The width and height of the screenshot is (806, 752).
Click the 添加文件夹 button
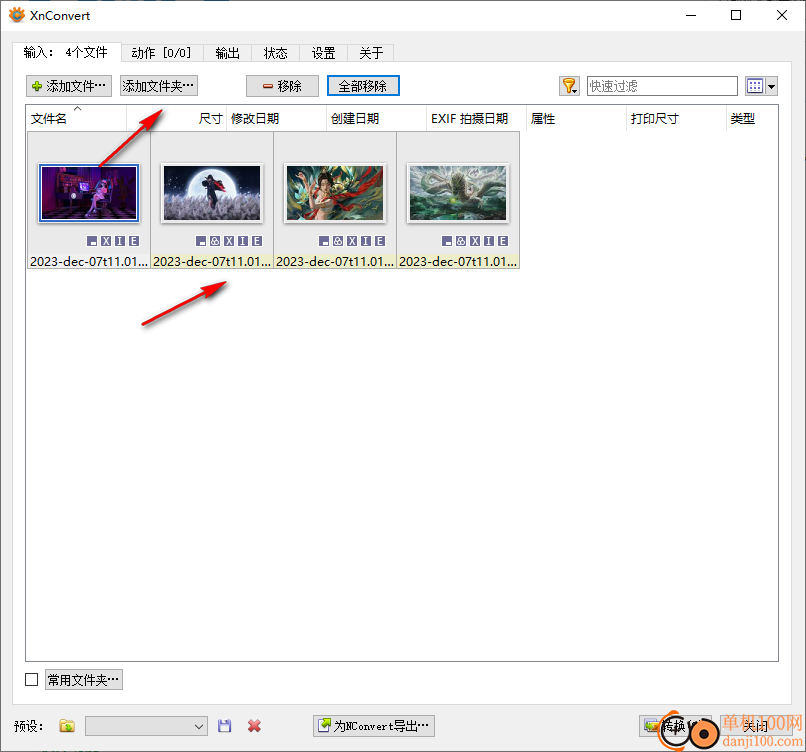[x=159, y=86]
